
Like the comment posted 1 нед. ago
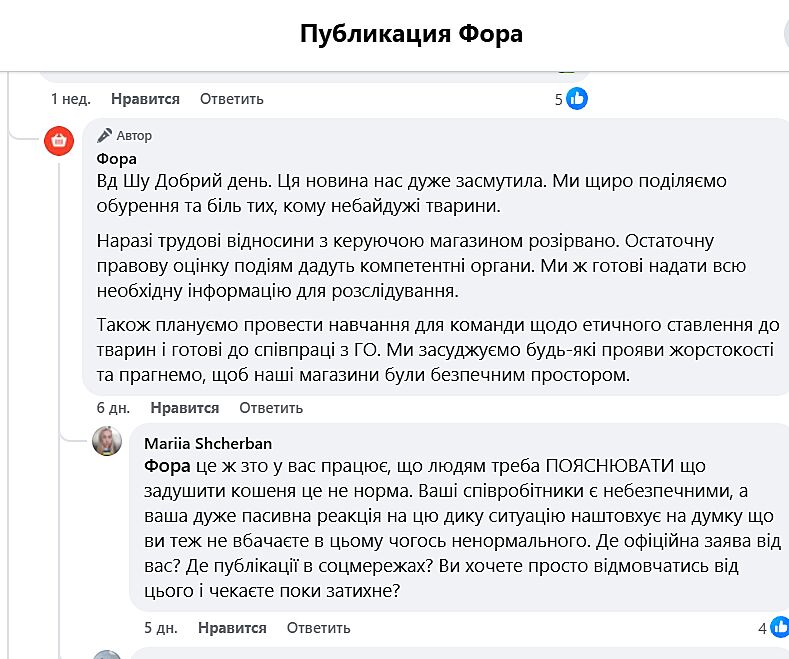(x=145, y=99)
